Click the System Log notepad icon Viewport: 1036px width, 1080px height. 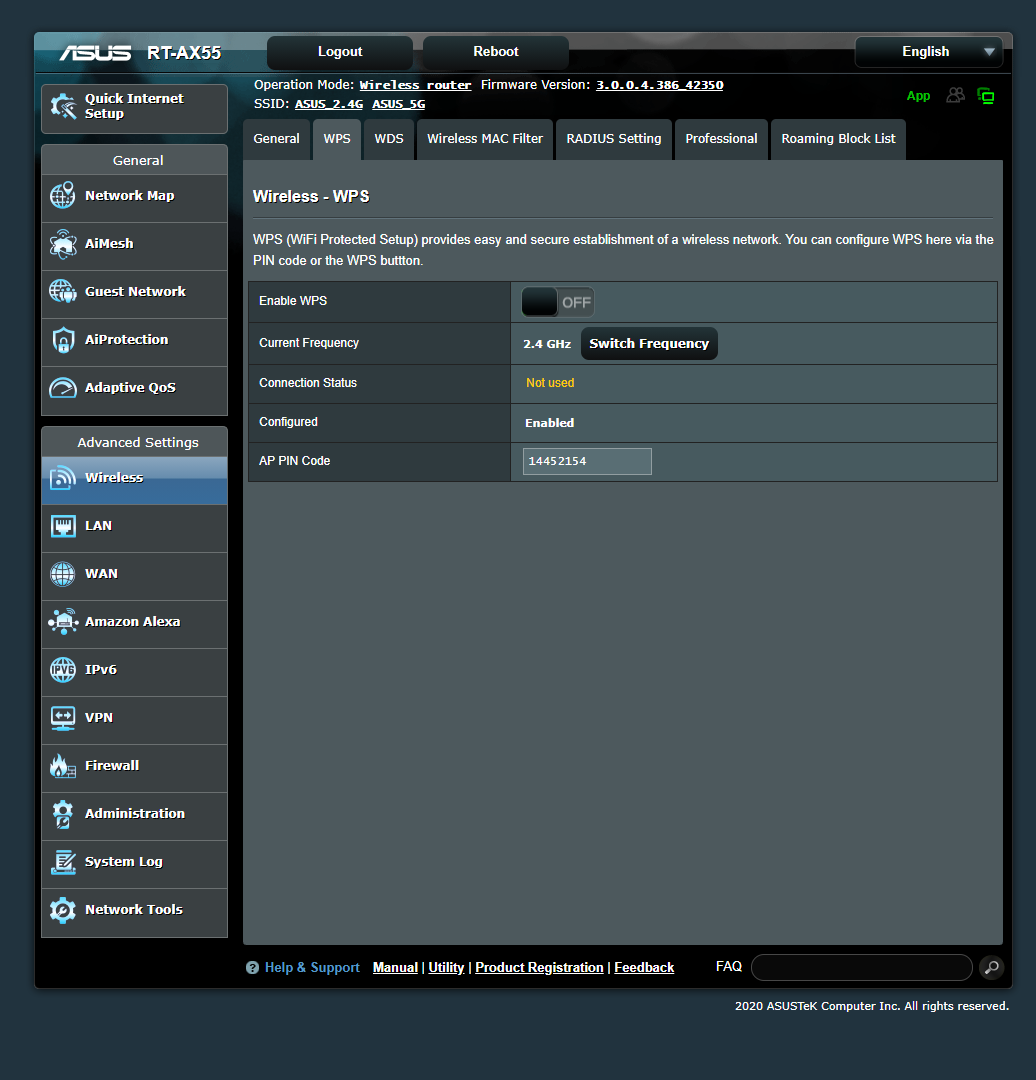63,862
